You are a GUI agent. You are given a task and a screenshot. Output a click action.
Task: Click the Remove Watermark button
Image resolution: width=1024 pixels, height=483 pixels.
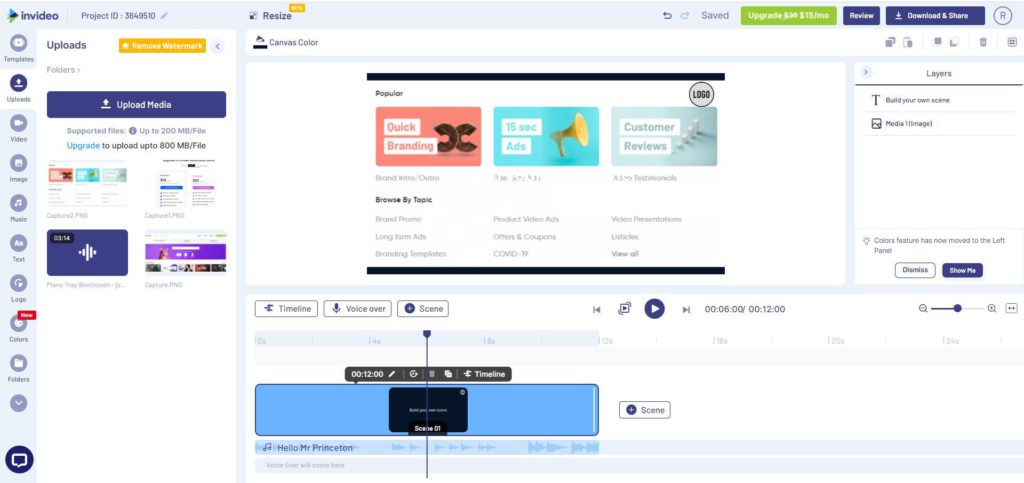(162, 46)
